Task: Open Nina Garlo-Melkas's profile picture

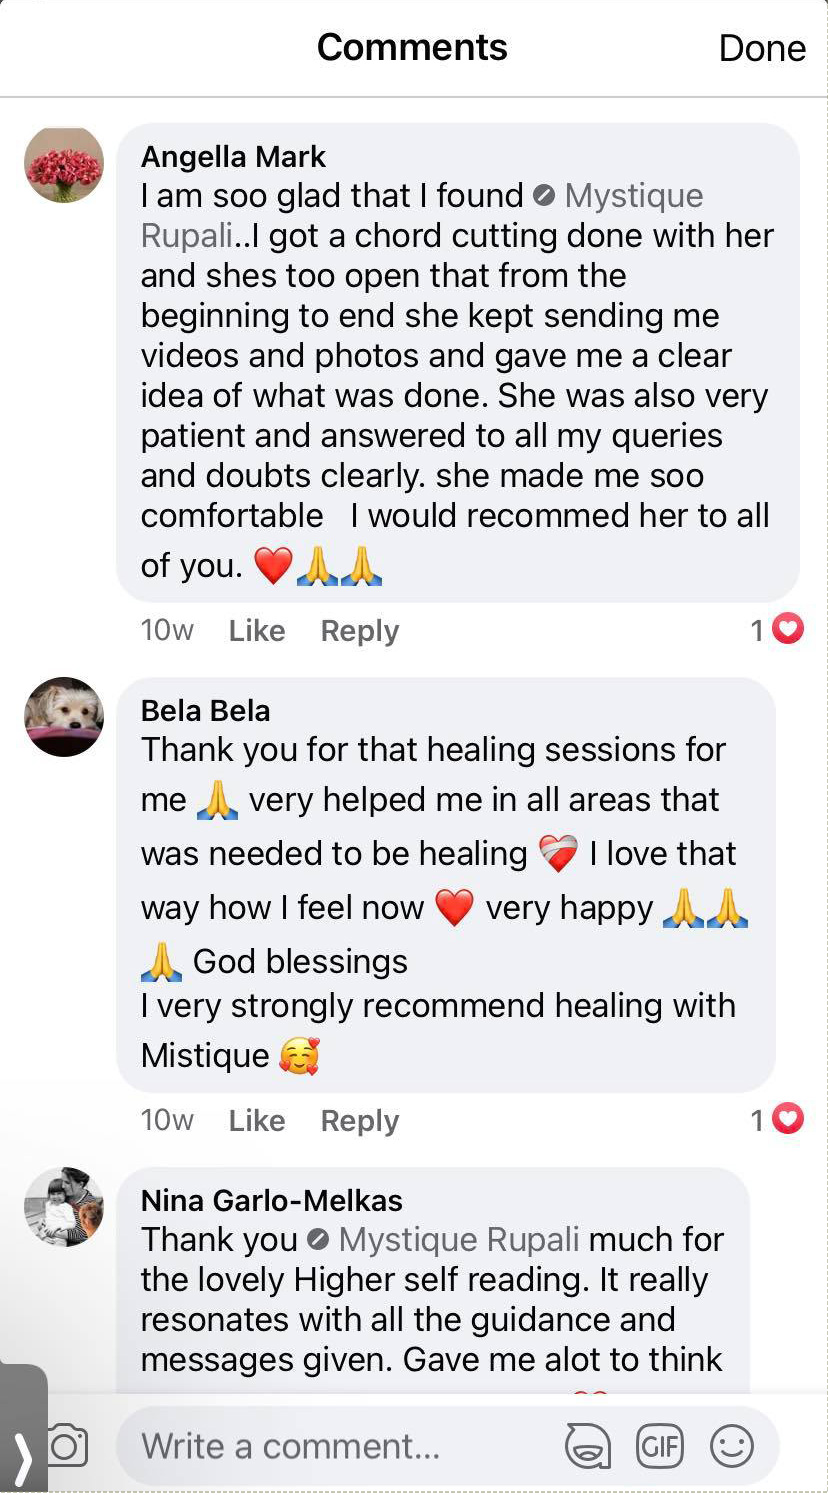Action: [x=64, y=1207]
